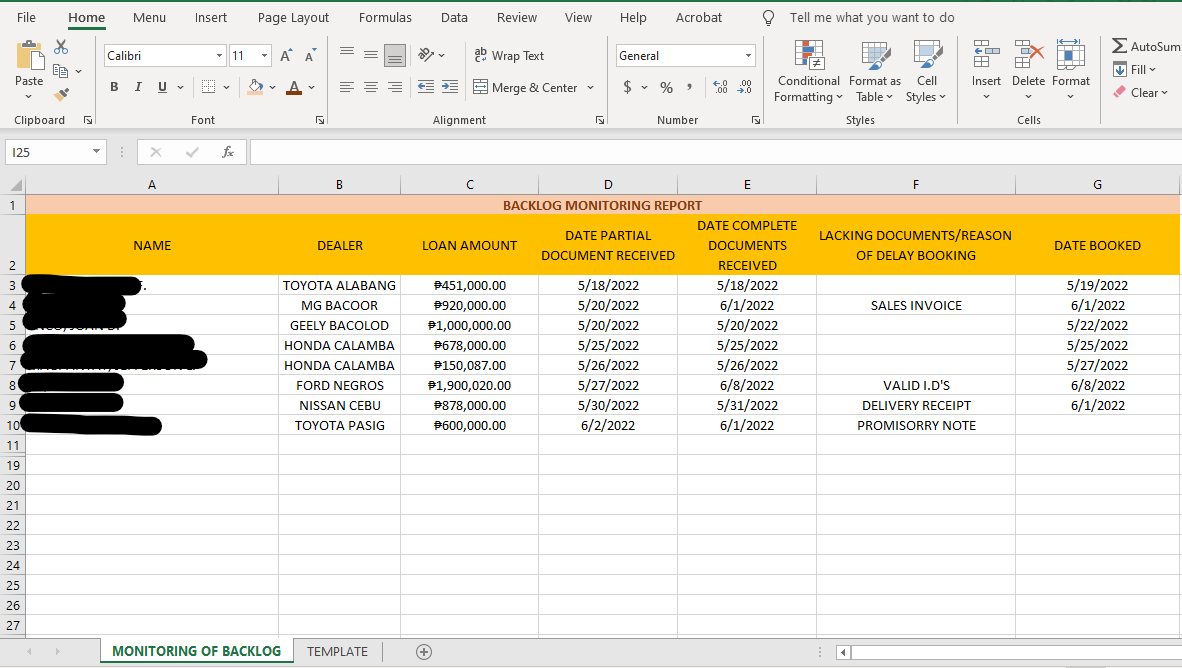Decrease indent

(x=426, y=87)
